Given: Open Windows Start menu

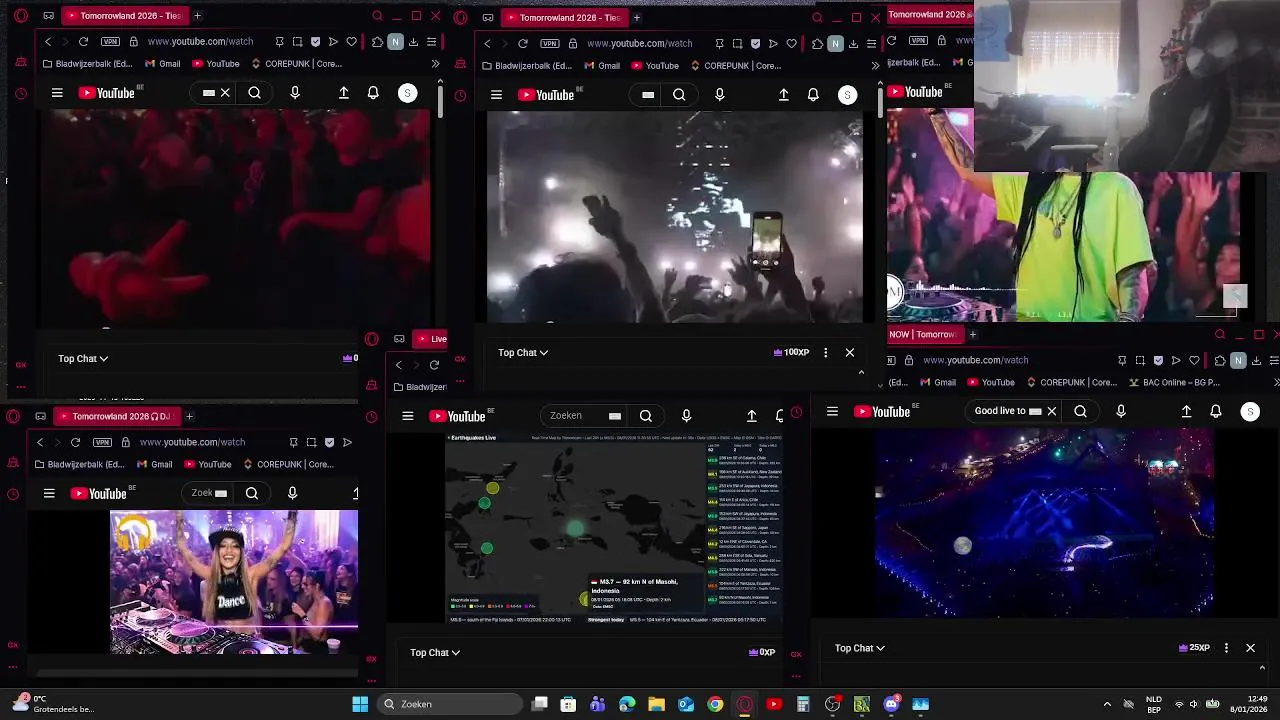Looking at the screenshot, I should (x=360, y=704).
